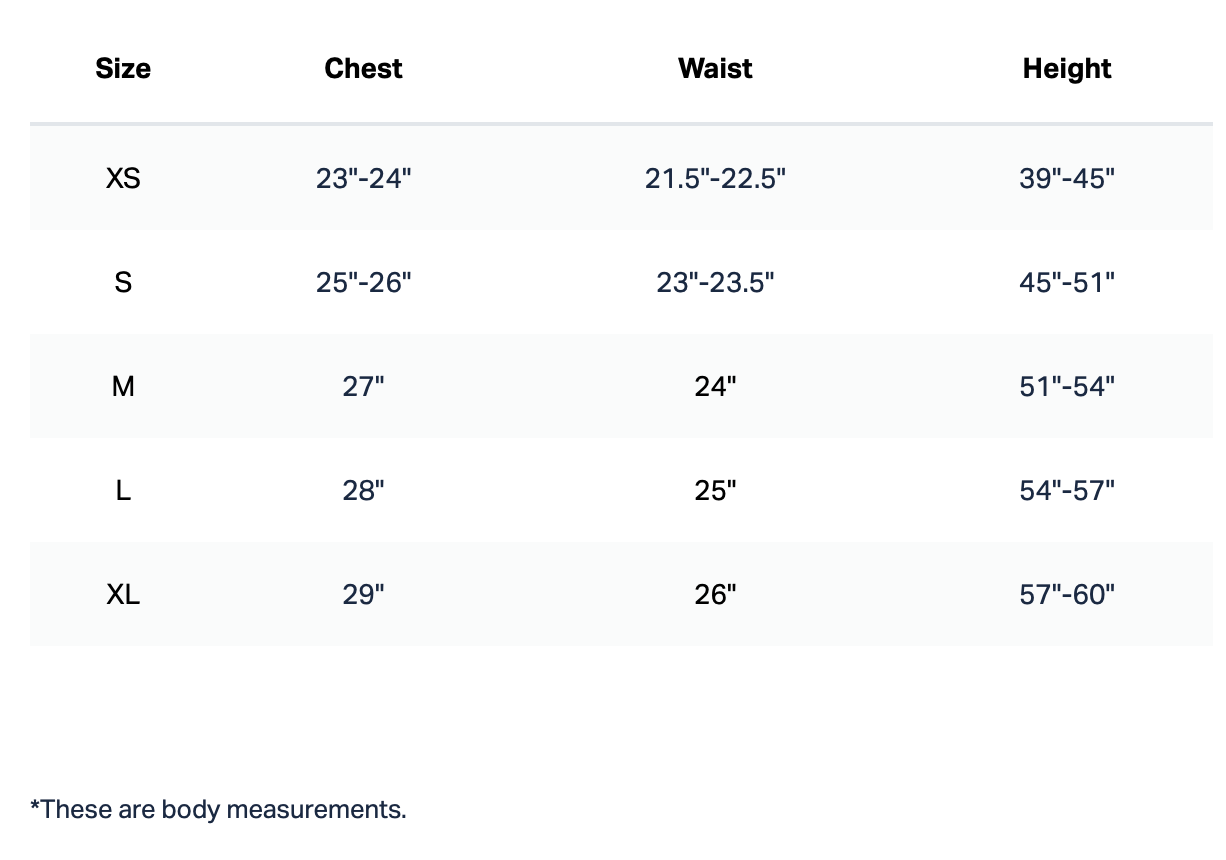Screen dimensions: 1226x860
Task: Click the XS waist value 21.5"-22.5"
Action: 715,179
